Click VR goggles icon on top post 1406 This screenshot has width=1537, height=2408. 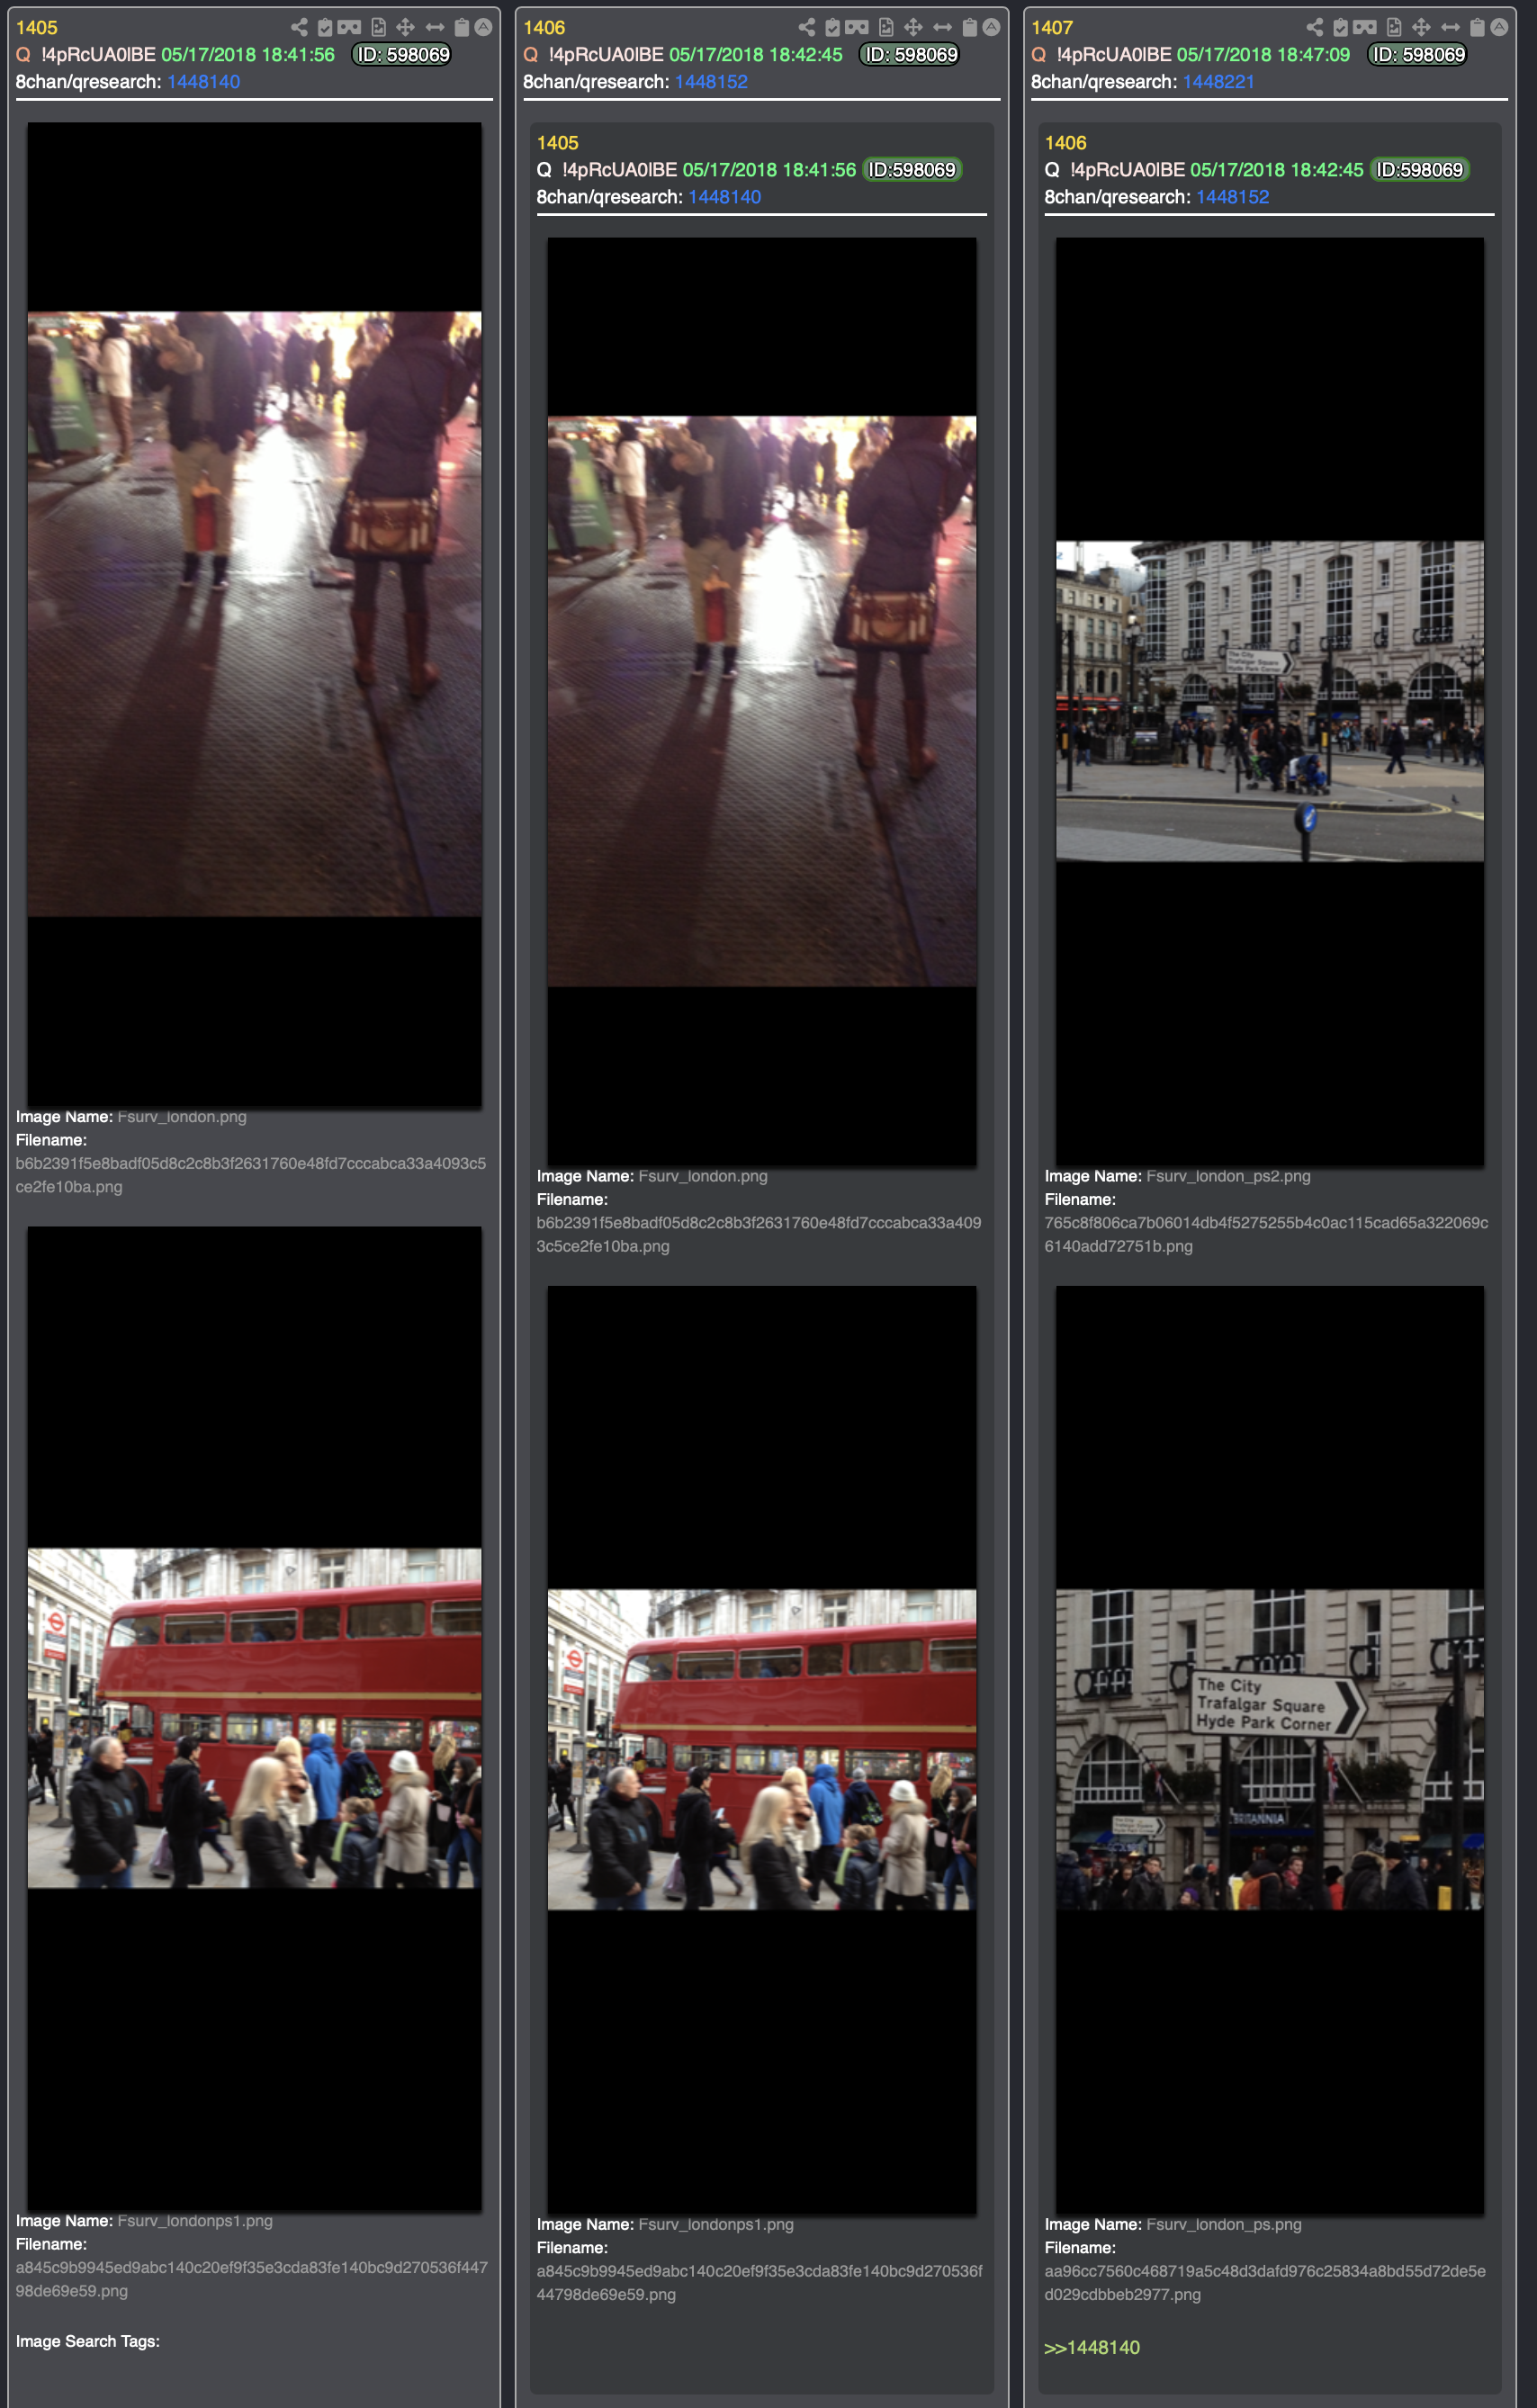click(x=857, y=27)
